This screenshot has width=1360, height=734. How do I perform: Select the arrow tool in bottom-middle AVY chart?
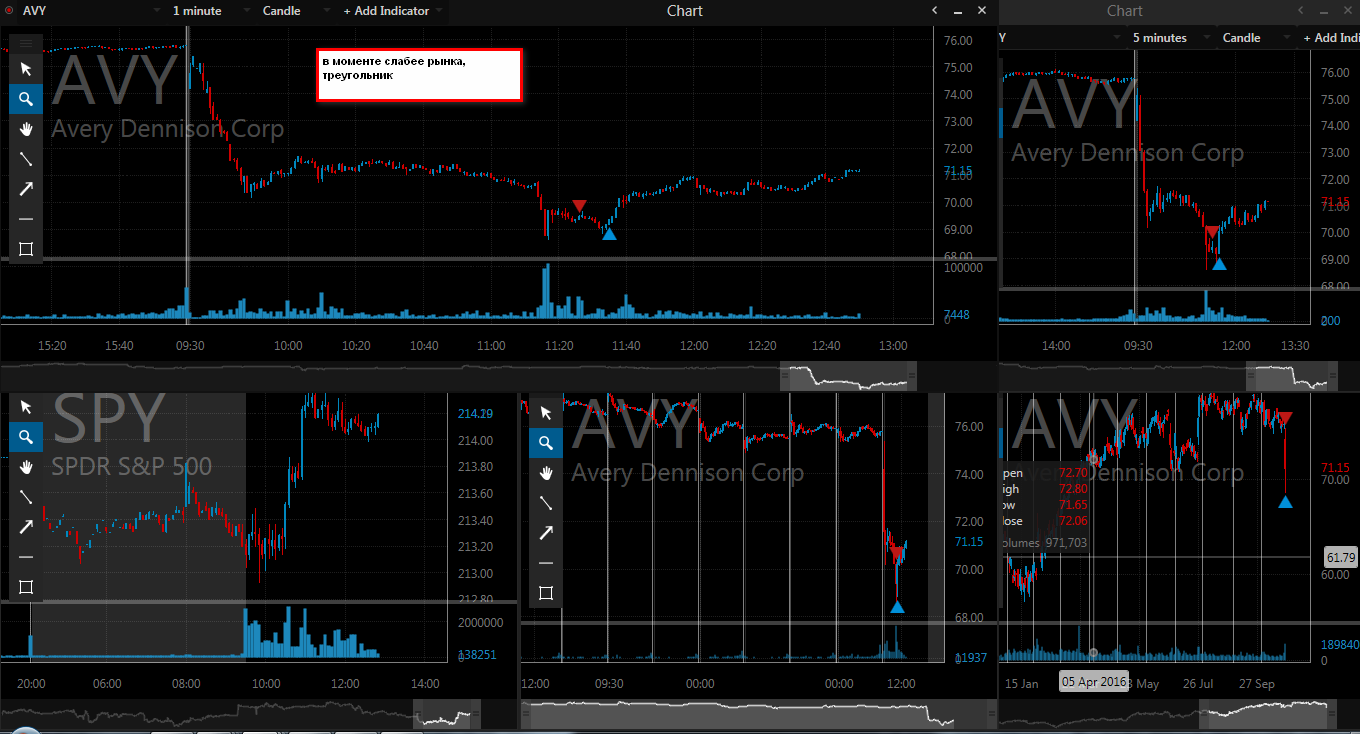[546, 533]
